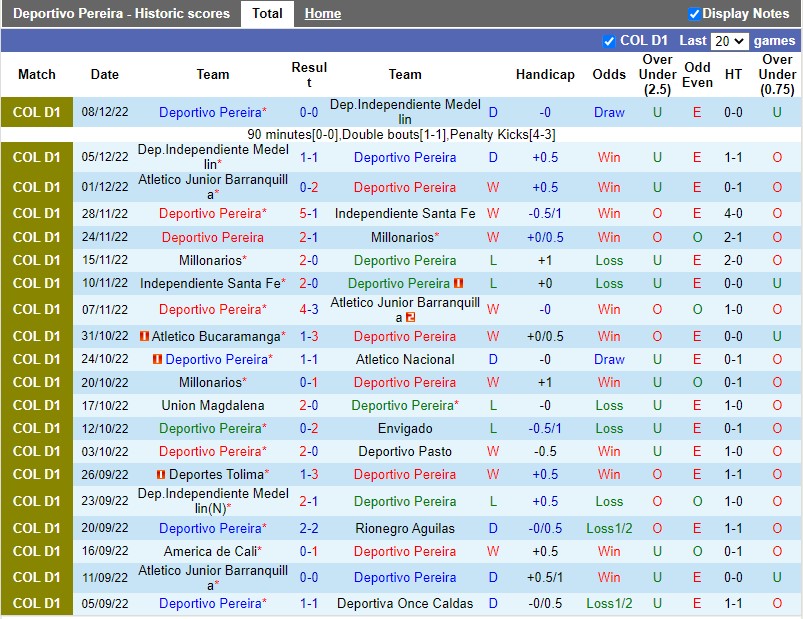This screenshot has height=619, width=803.
Task: Click the note icon next to Deportes Tolima
Action: pos(161,474)
